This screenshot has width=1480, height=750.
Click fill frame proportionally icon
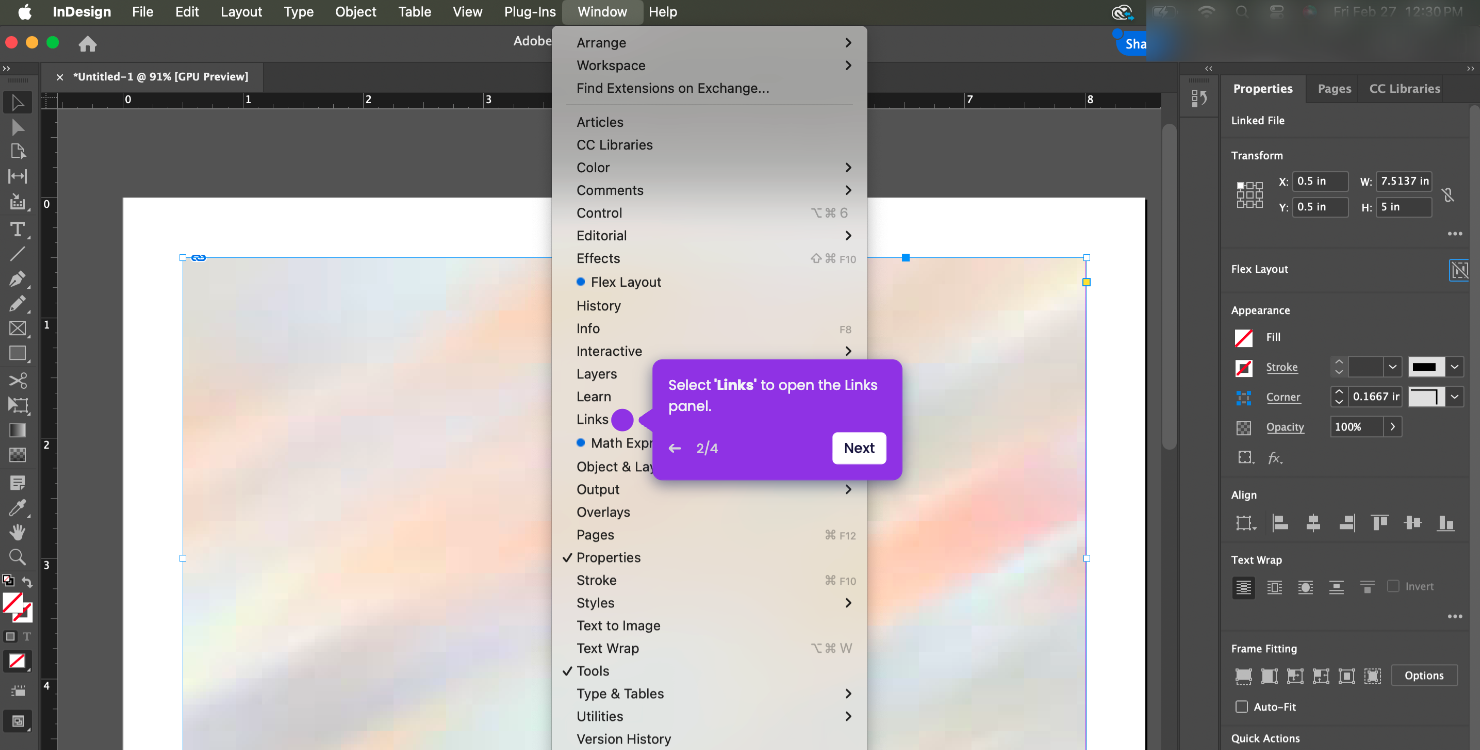click(1244, 676)
